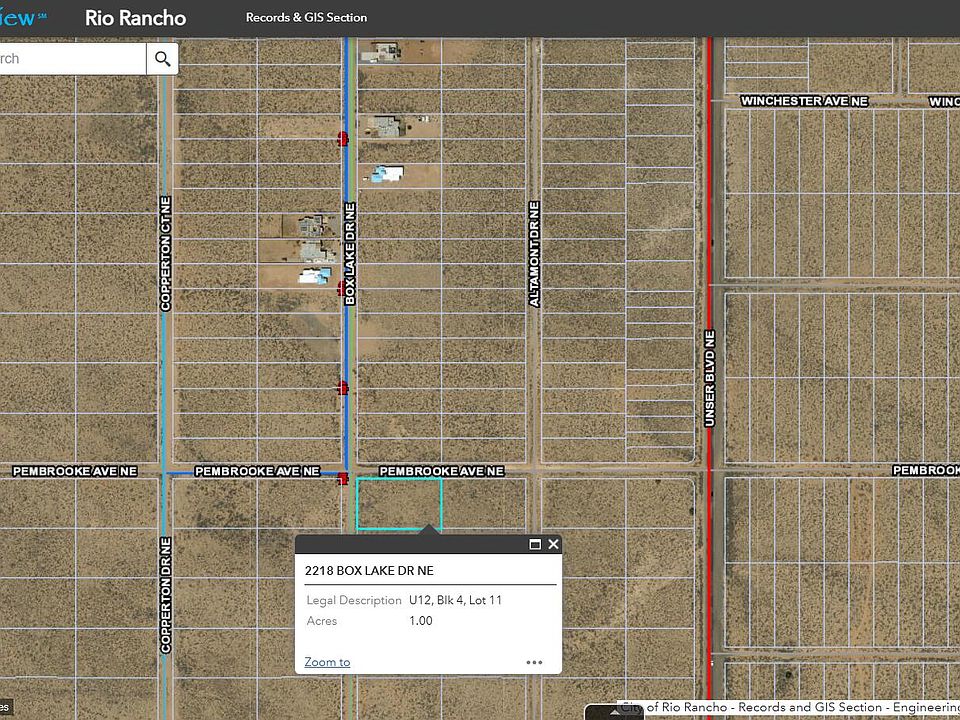Click legal description value U12, Blk 4, Lot 11
Image resolution: width=960 pixels, height=720 pixels.
pos(456,600)
